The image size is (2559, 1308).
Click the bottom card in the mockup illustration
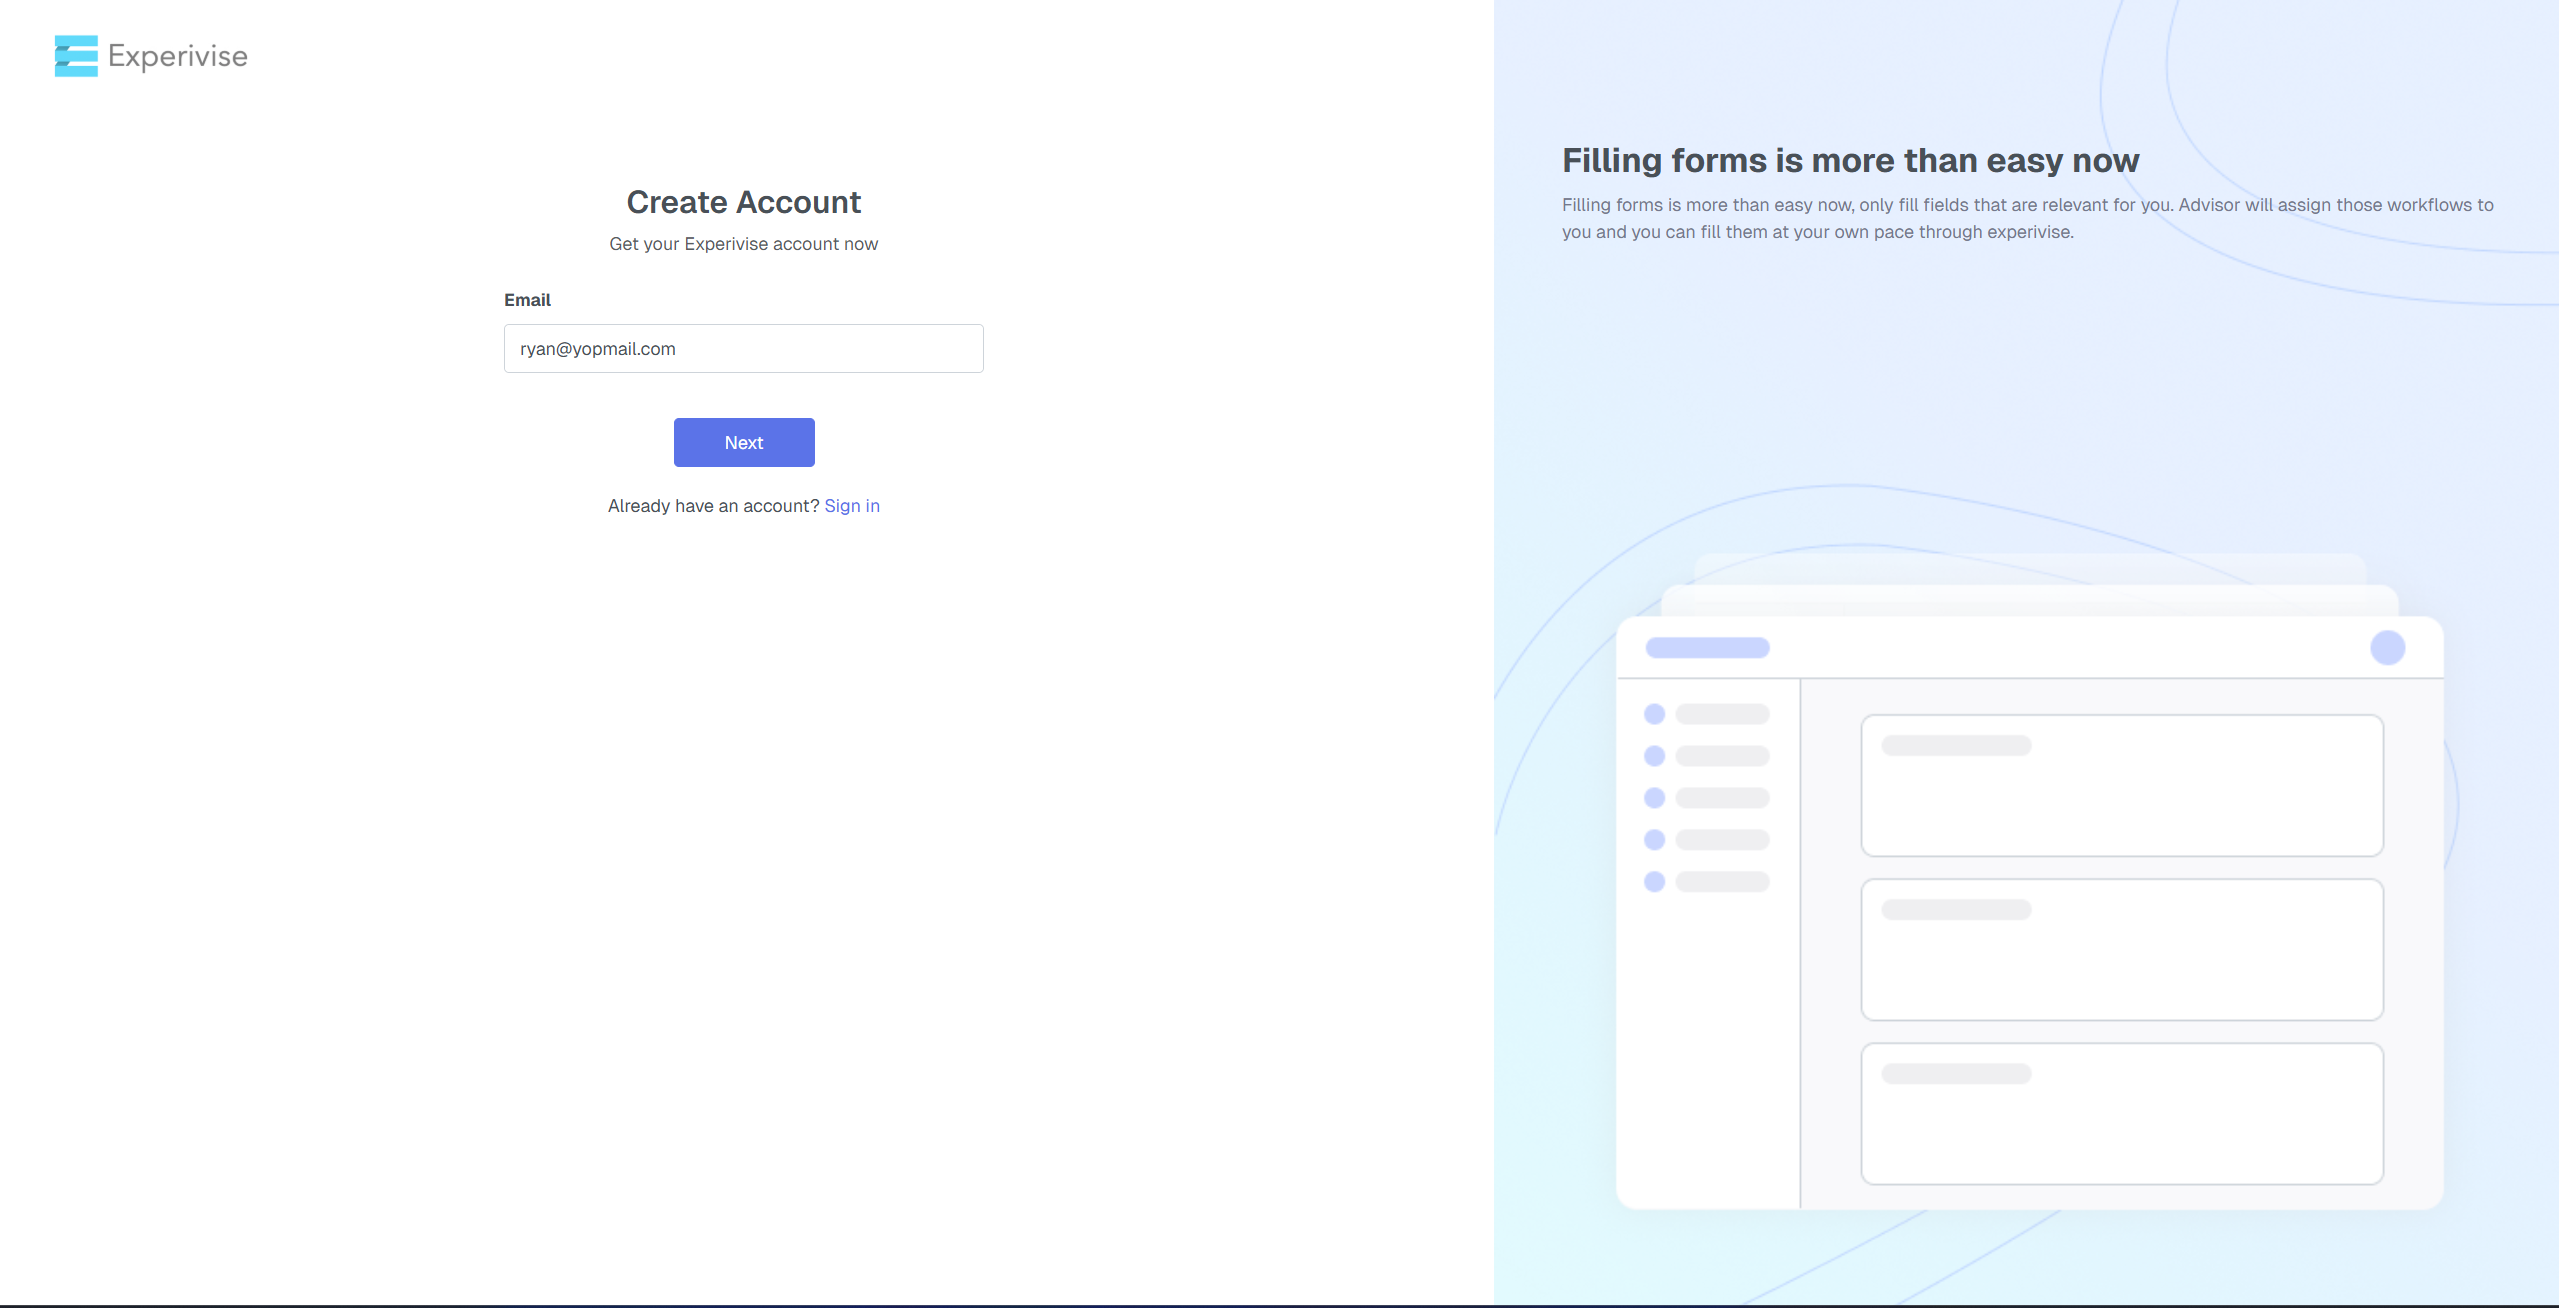(x=2121, y=1114)
